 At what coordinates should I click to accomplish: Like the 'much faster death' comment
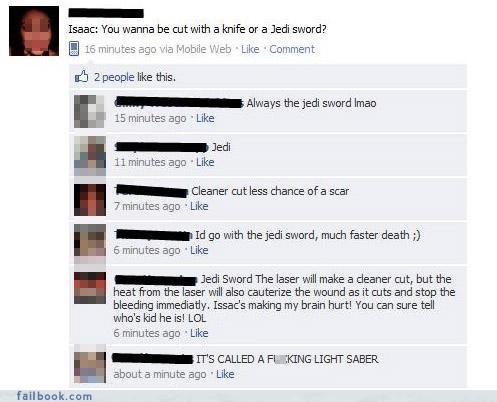pyautogui.click(x=199, y=250)
